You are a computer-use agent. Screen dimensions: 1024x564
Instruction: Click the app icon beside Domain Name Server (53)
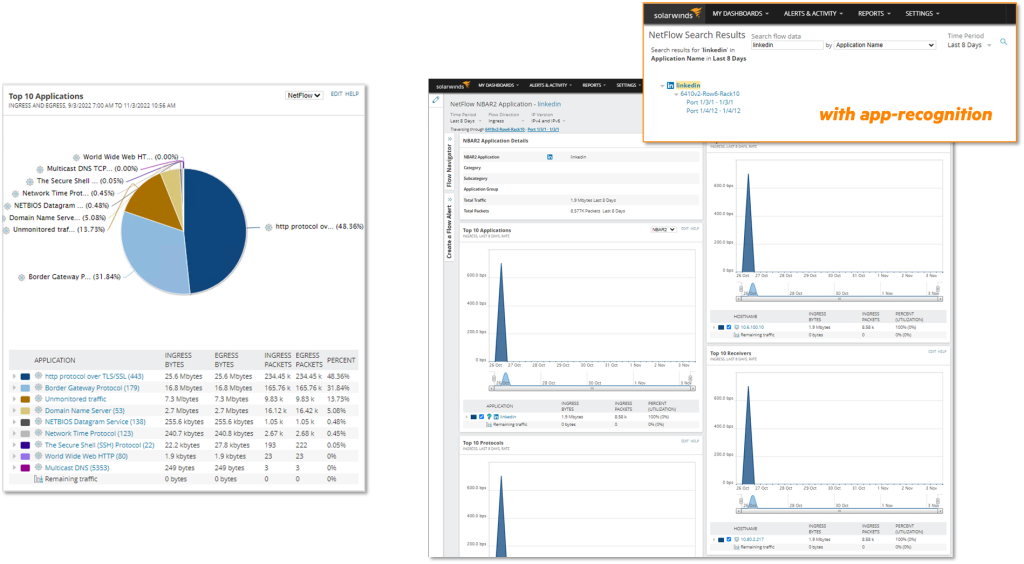tap(39, 410)
